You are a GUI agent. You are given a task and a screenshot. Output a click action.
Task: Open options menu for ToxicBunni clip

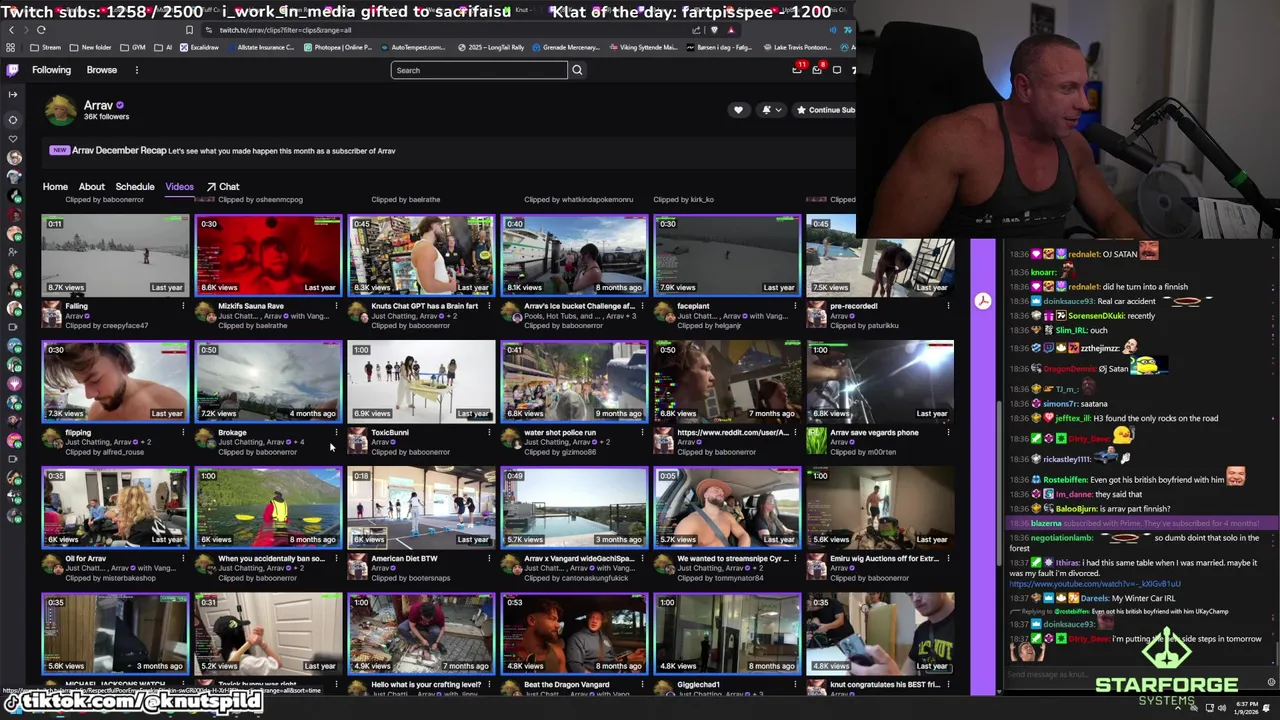tap(489, 432)
